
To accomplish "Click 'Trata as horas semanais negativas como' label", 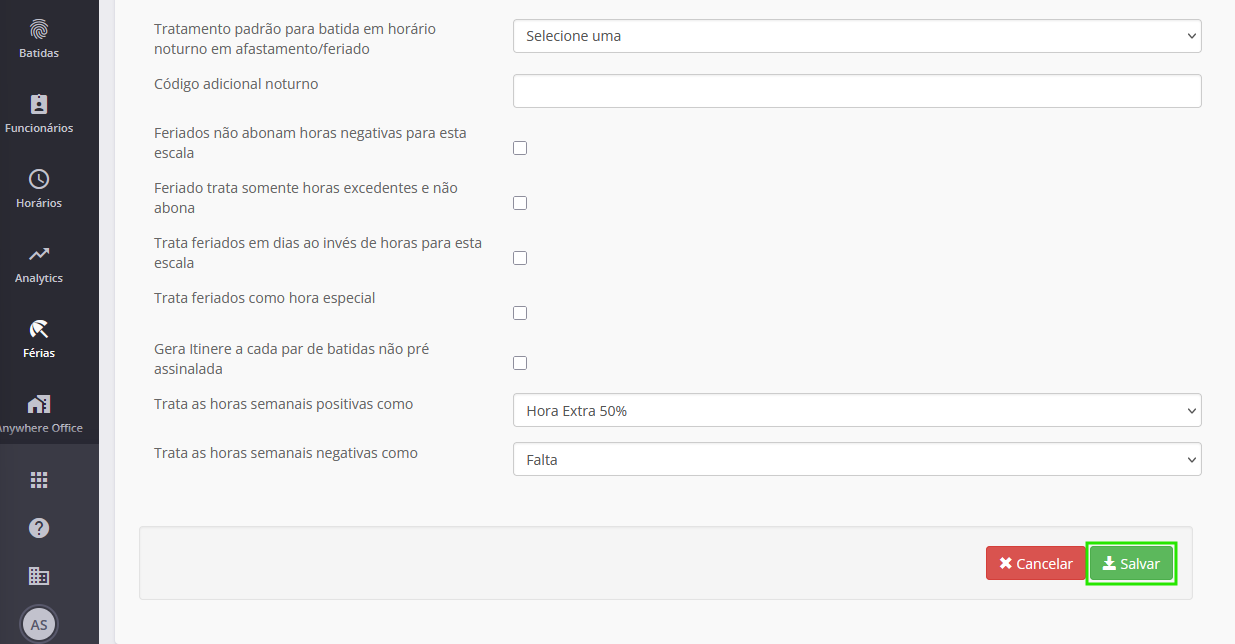I will pos(286,453).
